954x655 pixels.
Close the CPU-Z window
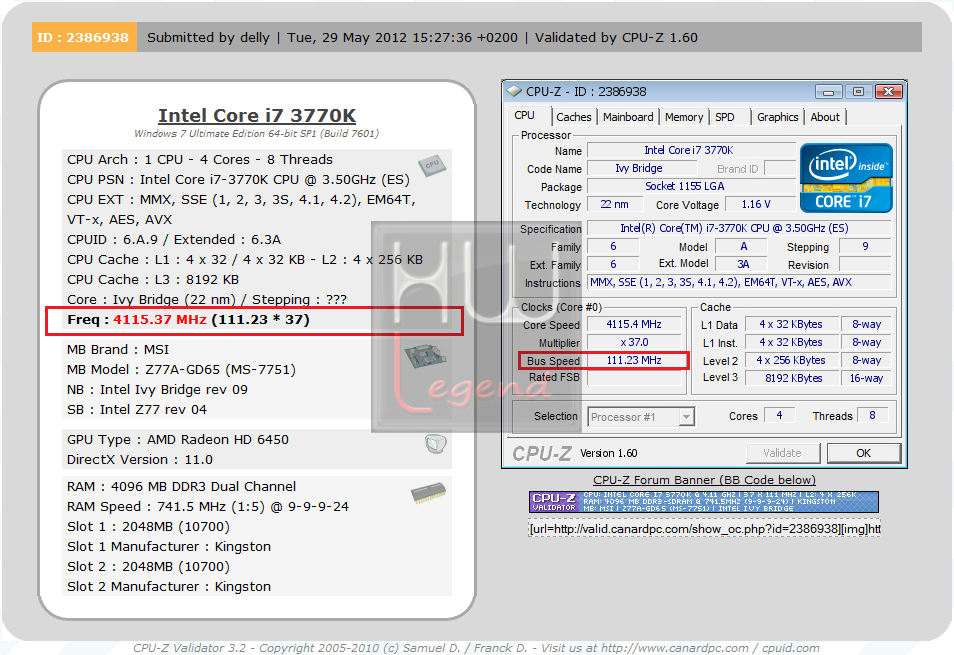[888, 92]
